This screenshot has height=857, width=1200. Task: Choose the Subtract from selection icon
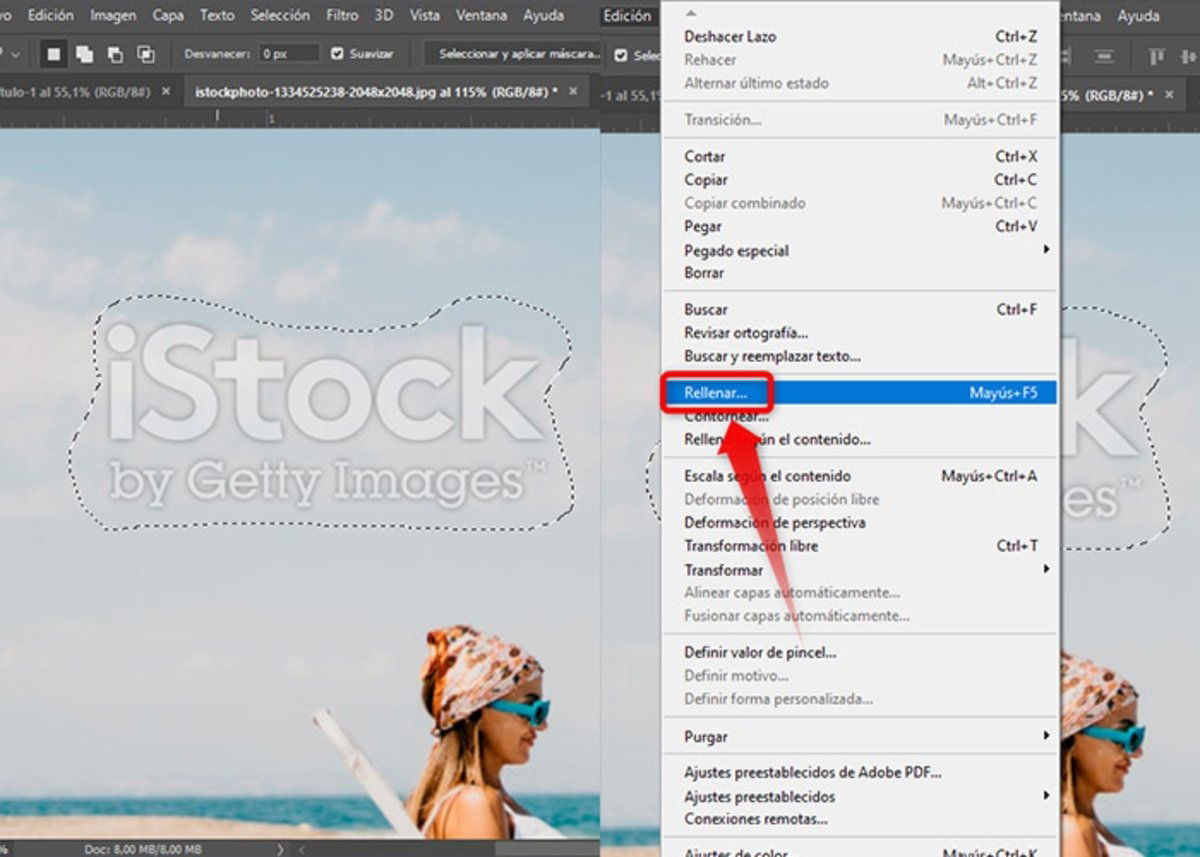click(x=115, y=54)
